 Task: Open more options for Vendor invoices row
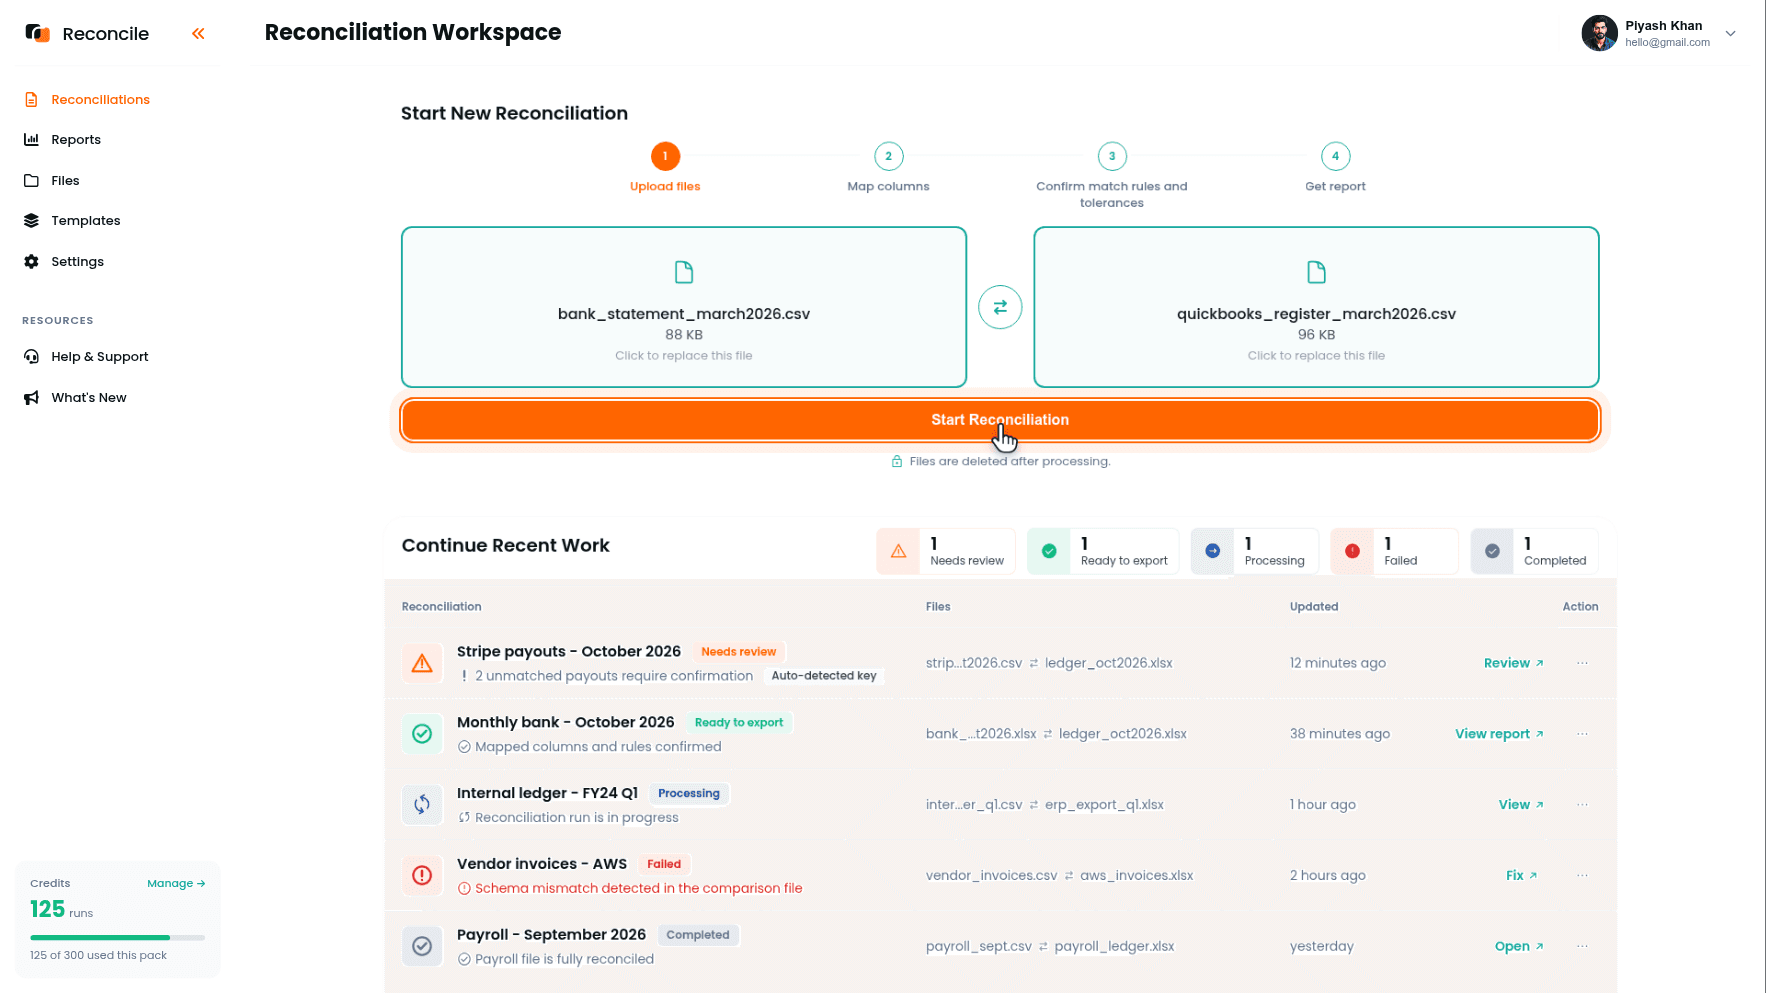1582,875
